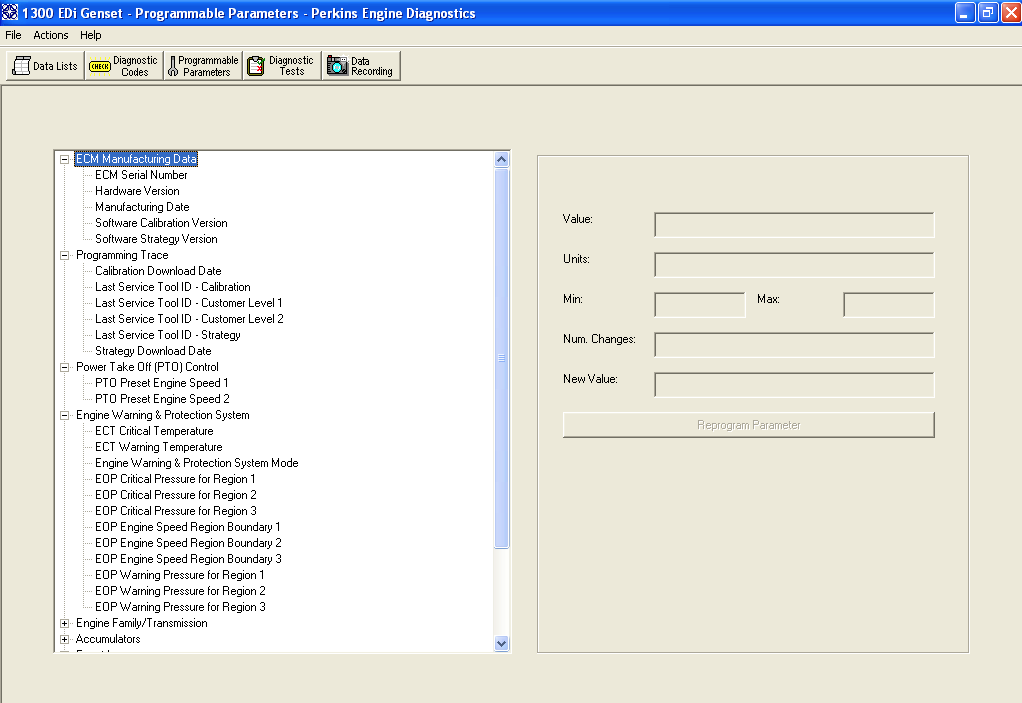The height and width of the screenshot is (703, 1022).
Task: Open the Actions menu
Action: coord(51,35)
